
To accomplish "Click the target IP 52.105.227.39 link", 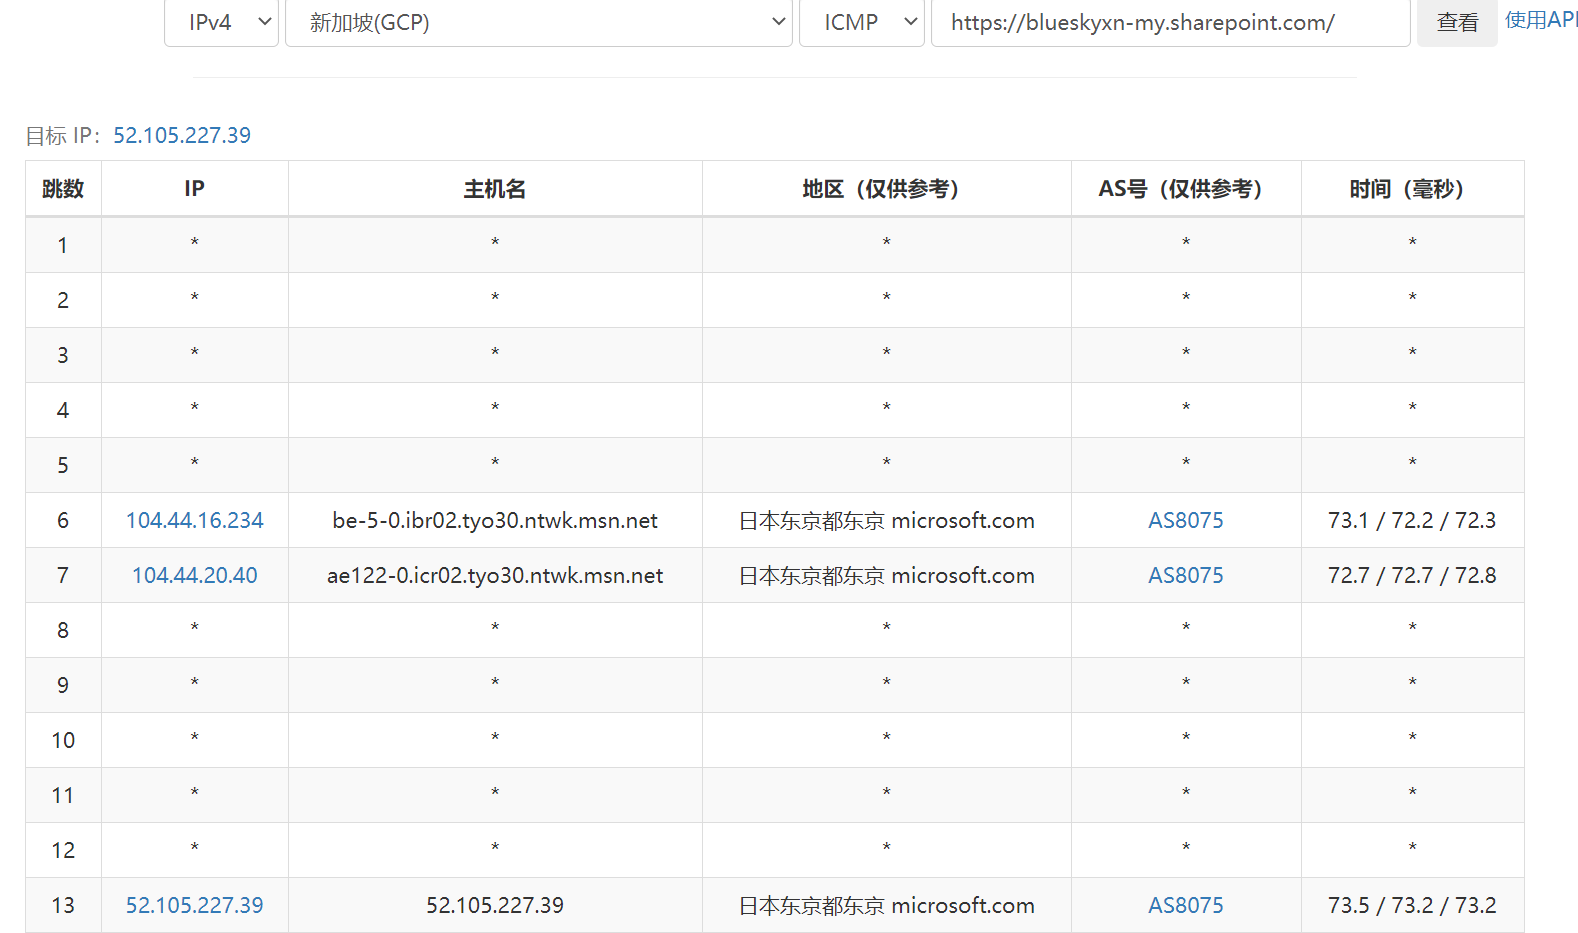I will 182,135.
